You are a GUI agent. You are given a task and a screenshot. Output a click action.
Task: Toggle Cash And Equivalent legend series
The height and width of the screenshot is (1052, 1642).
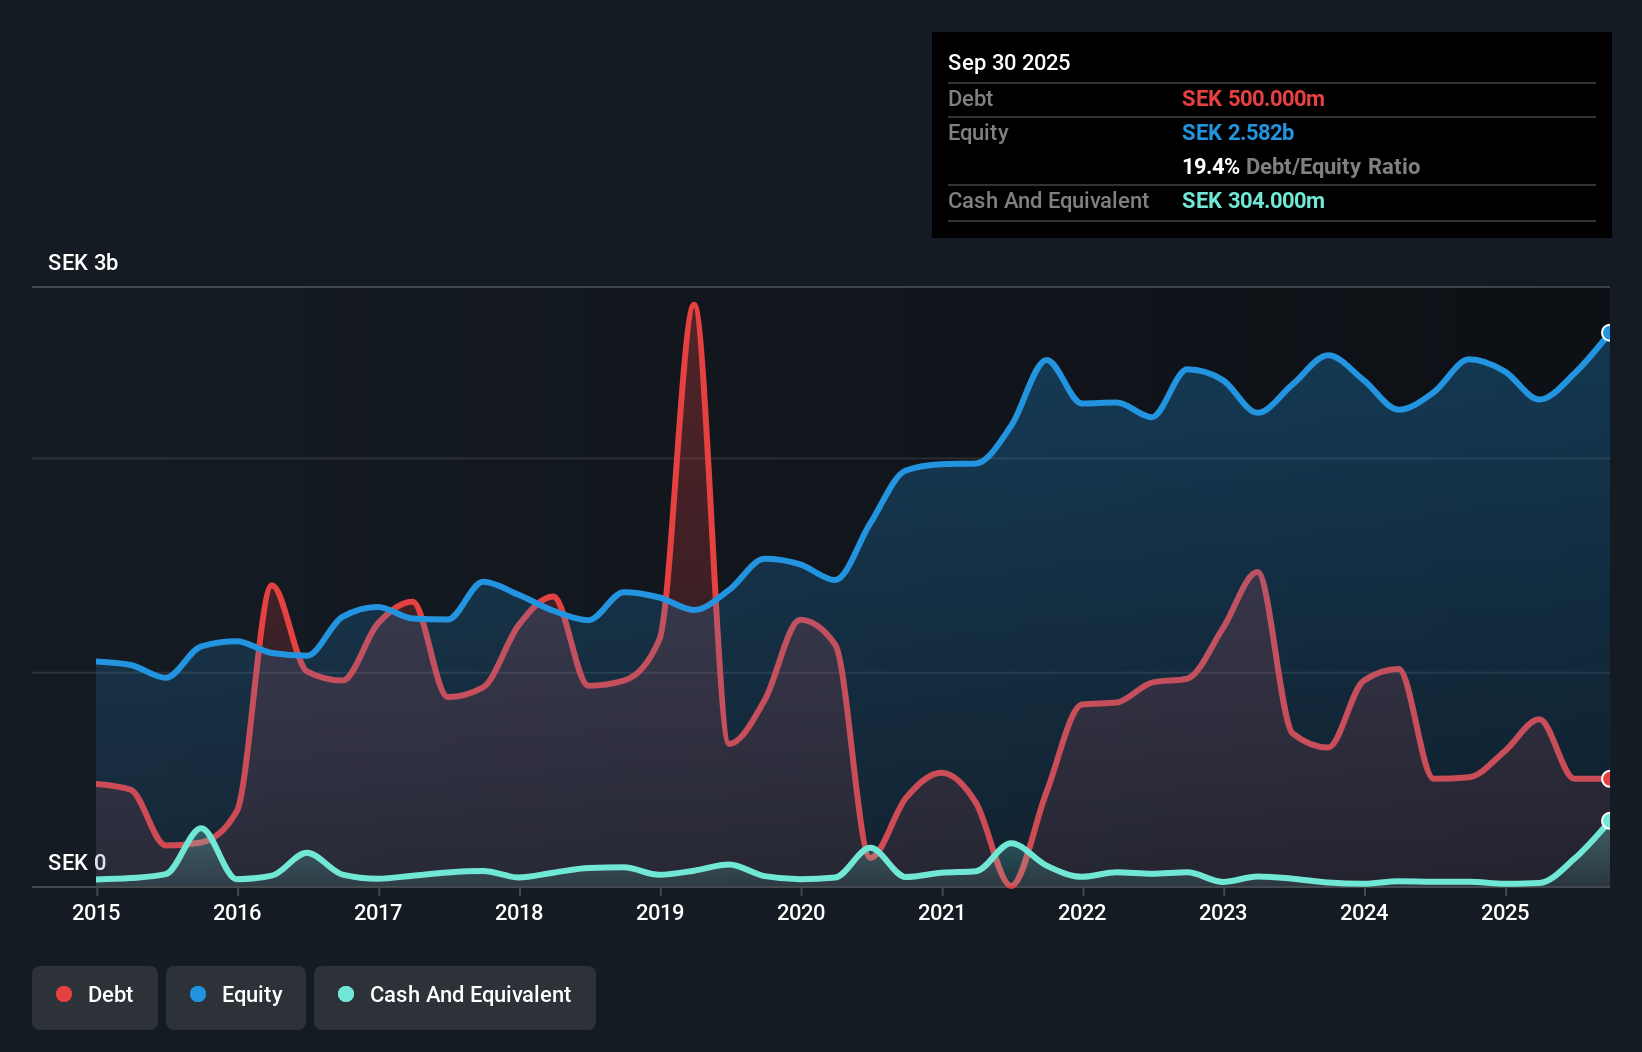coord(455,997)
